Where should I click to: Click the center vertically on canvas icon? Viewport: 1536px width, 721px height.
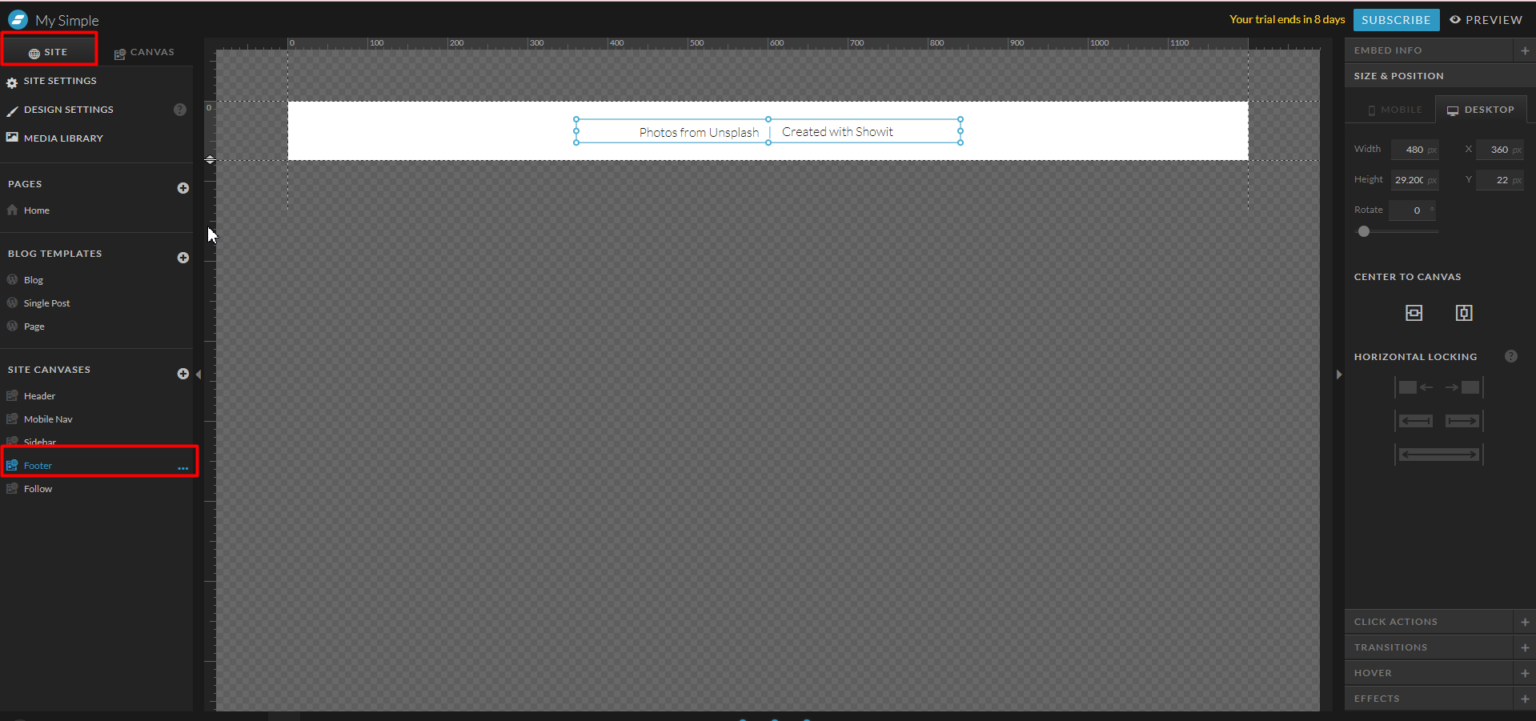tap(1463, 313)
